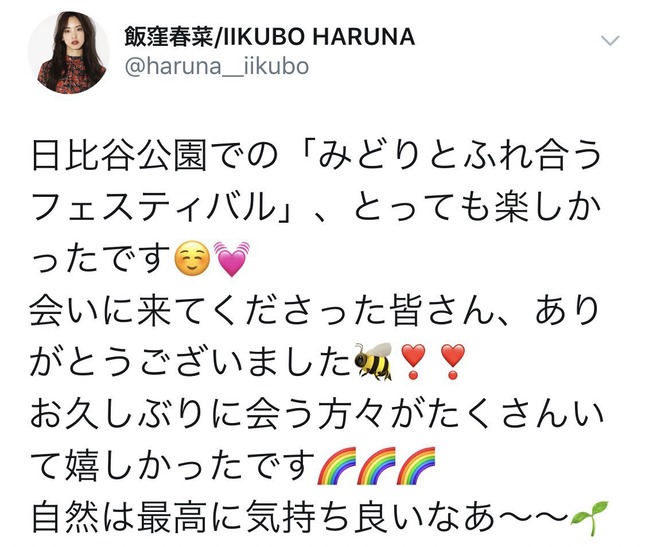Viewport: 645px width, 547px height.
Task: Click the green seedling emoji
Action: click(589, 518)
